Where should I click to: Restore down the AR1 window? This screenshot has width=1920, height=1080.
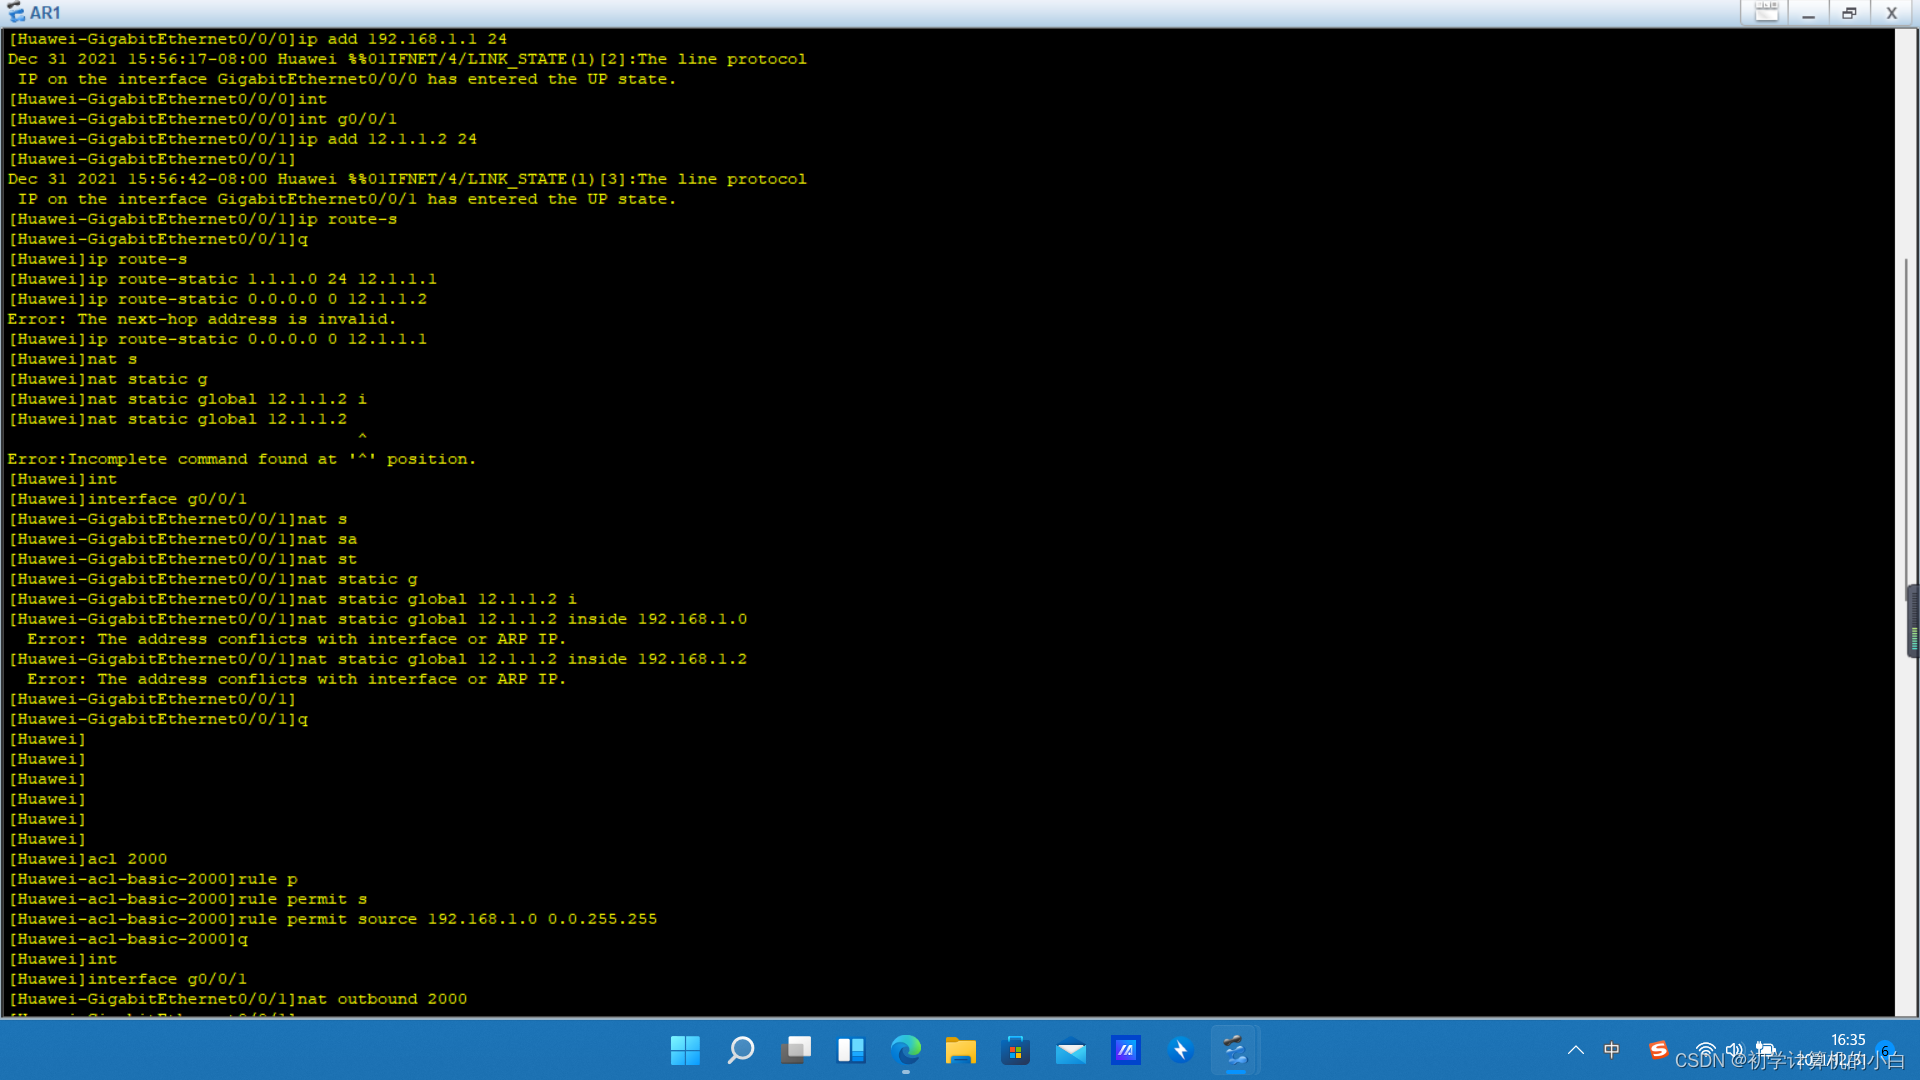(1849, 12)
